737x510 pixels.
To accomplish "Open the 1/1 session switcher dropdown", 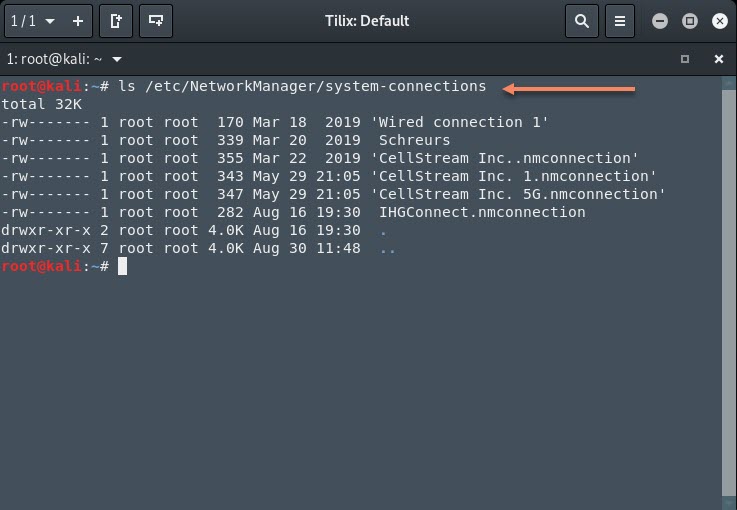I will [33, 20].
